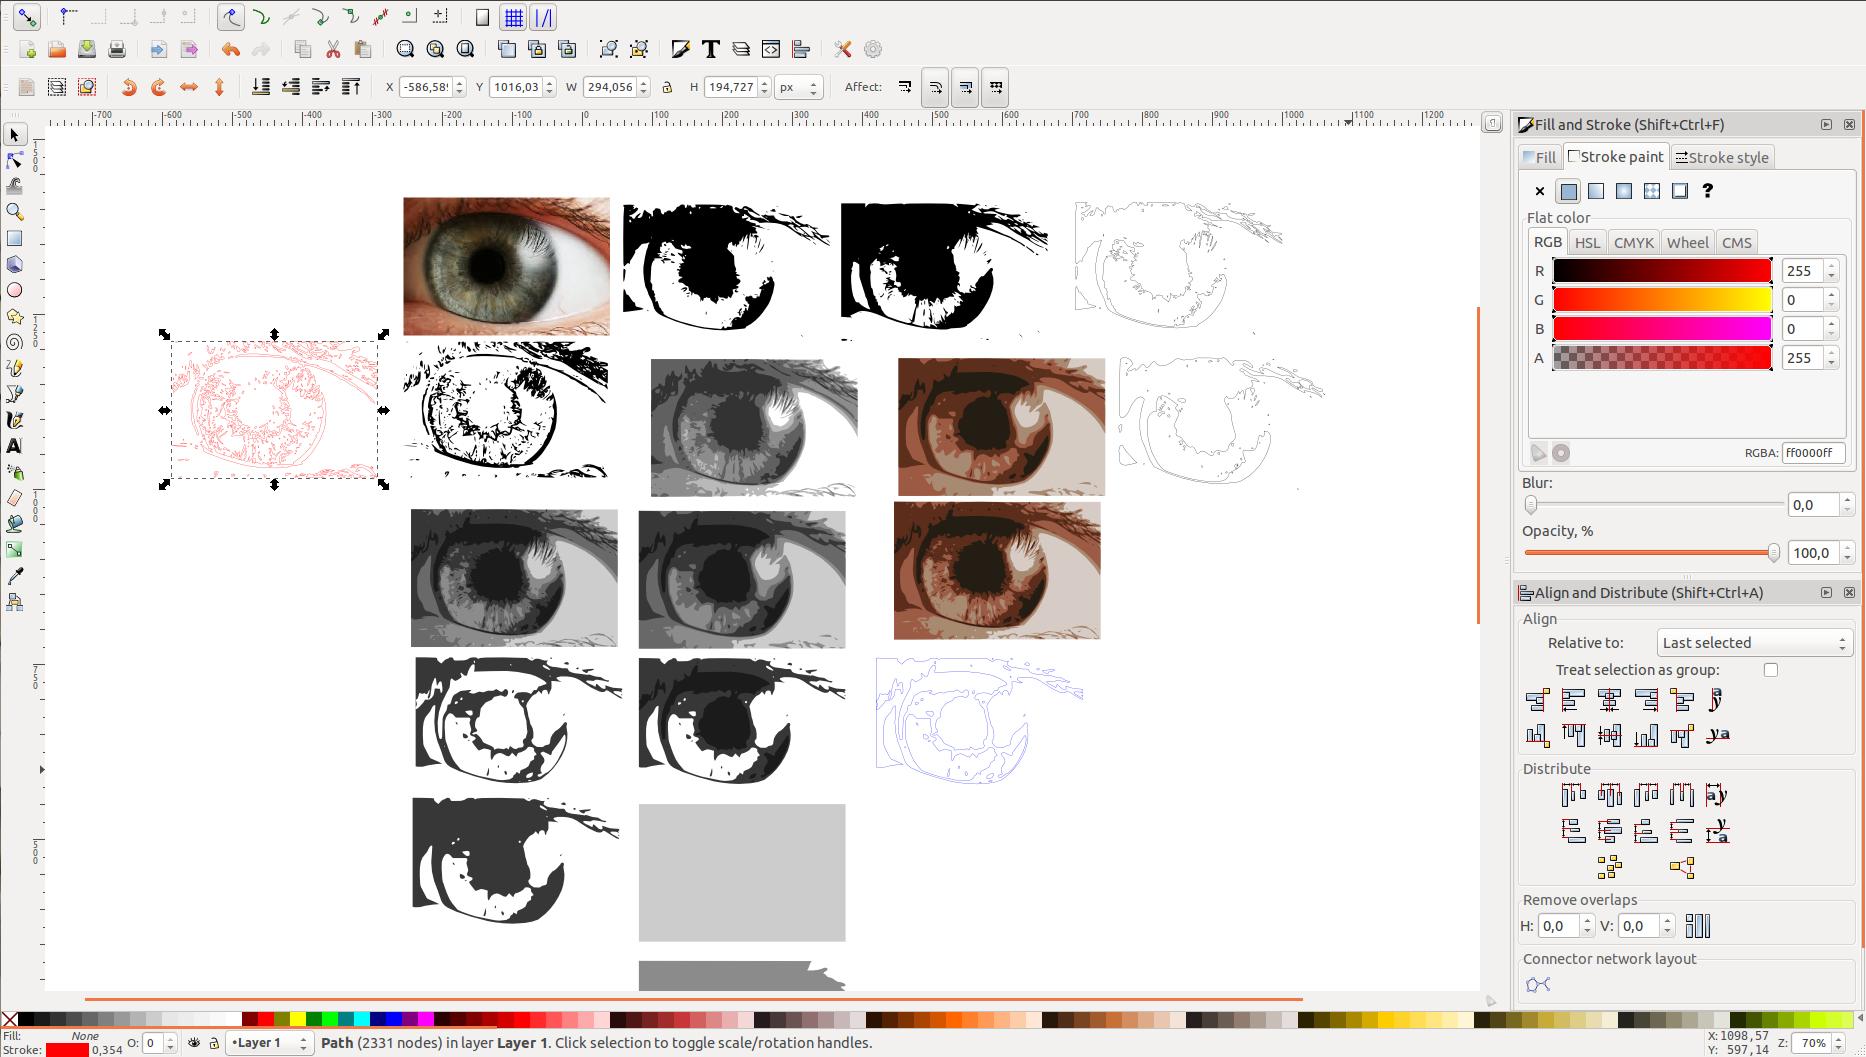Screen dimensions: 1866x1057
Task: Click the Cut scissors icon
Action: [333, 49]
